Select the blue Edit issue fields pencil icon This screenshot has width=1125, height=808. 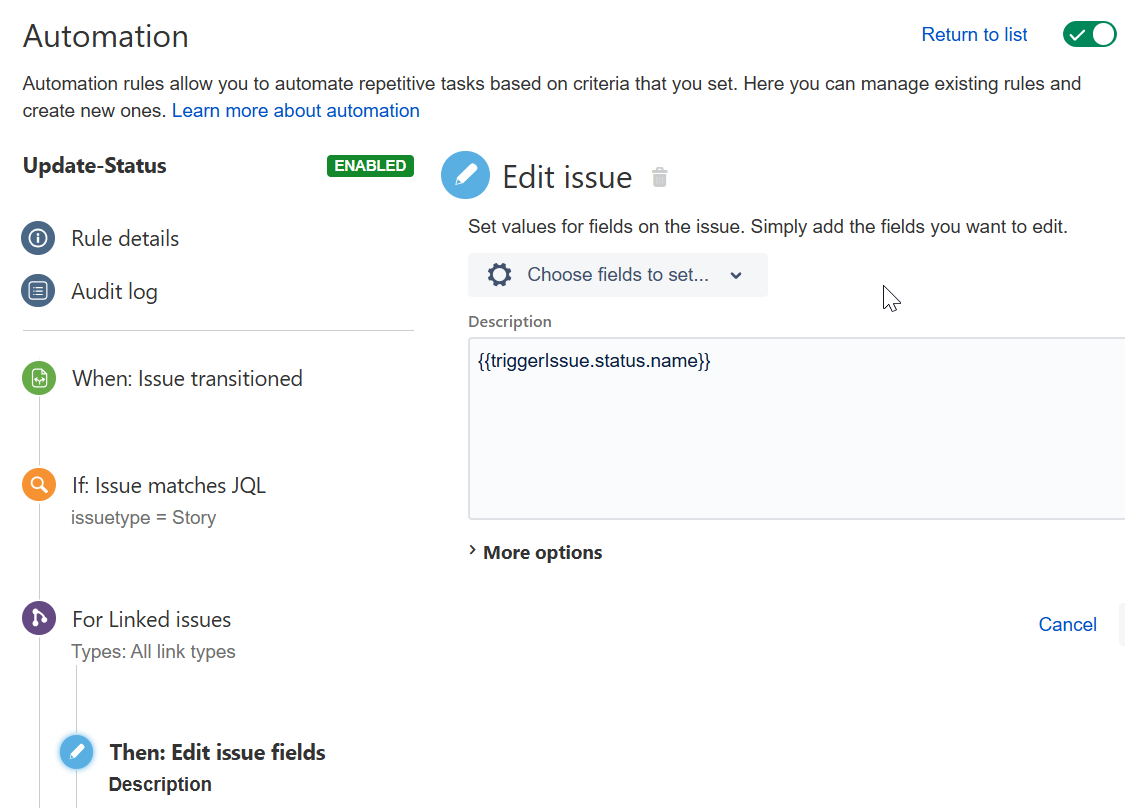click(x=76, y=751)
